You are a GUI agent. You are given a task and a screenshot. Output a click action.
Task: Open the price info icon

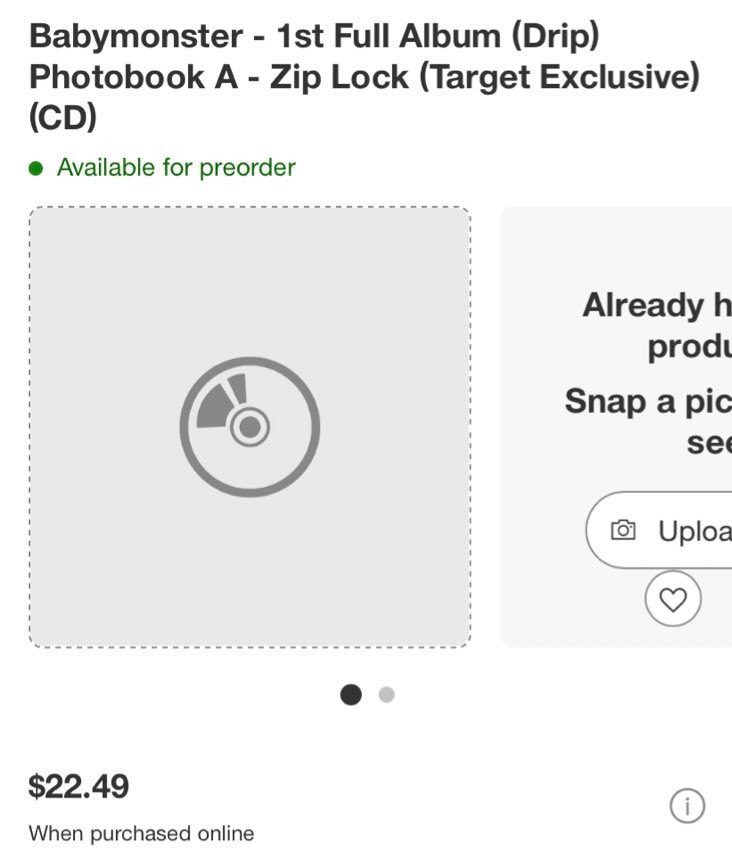[687, 805]
